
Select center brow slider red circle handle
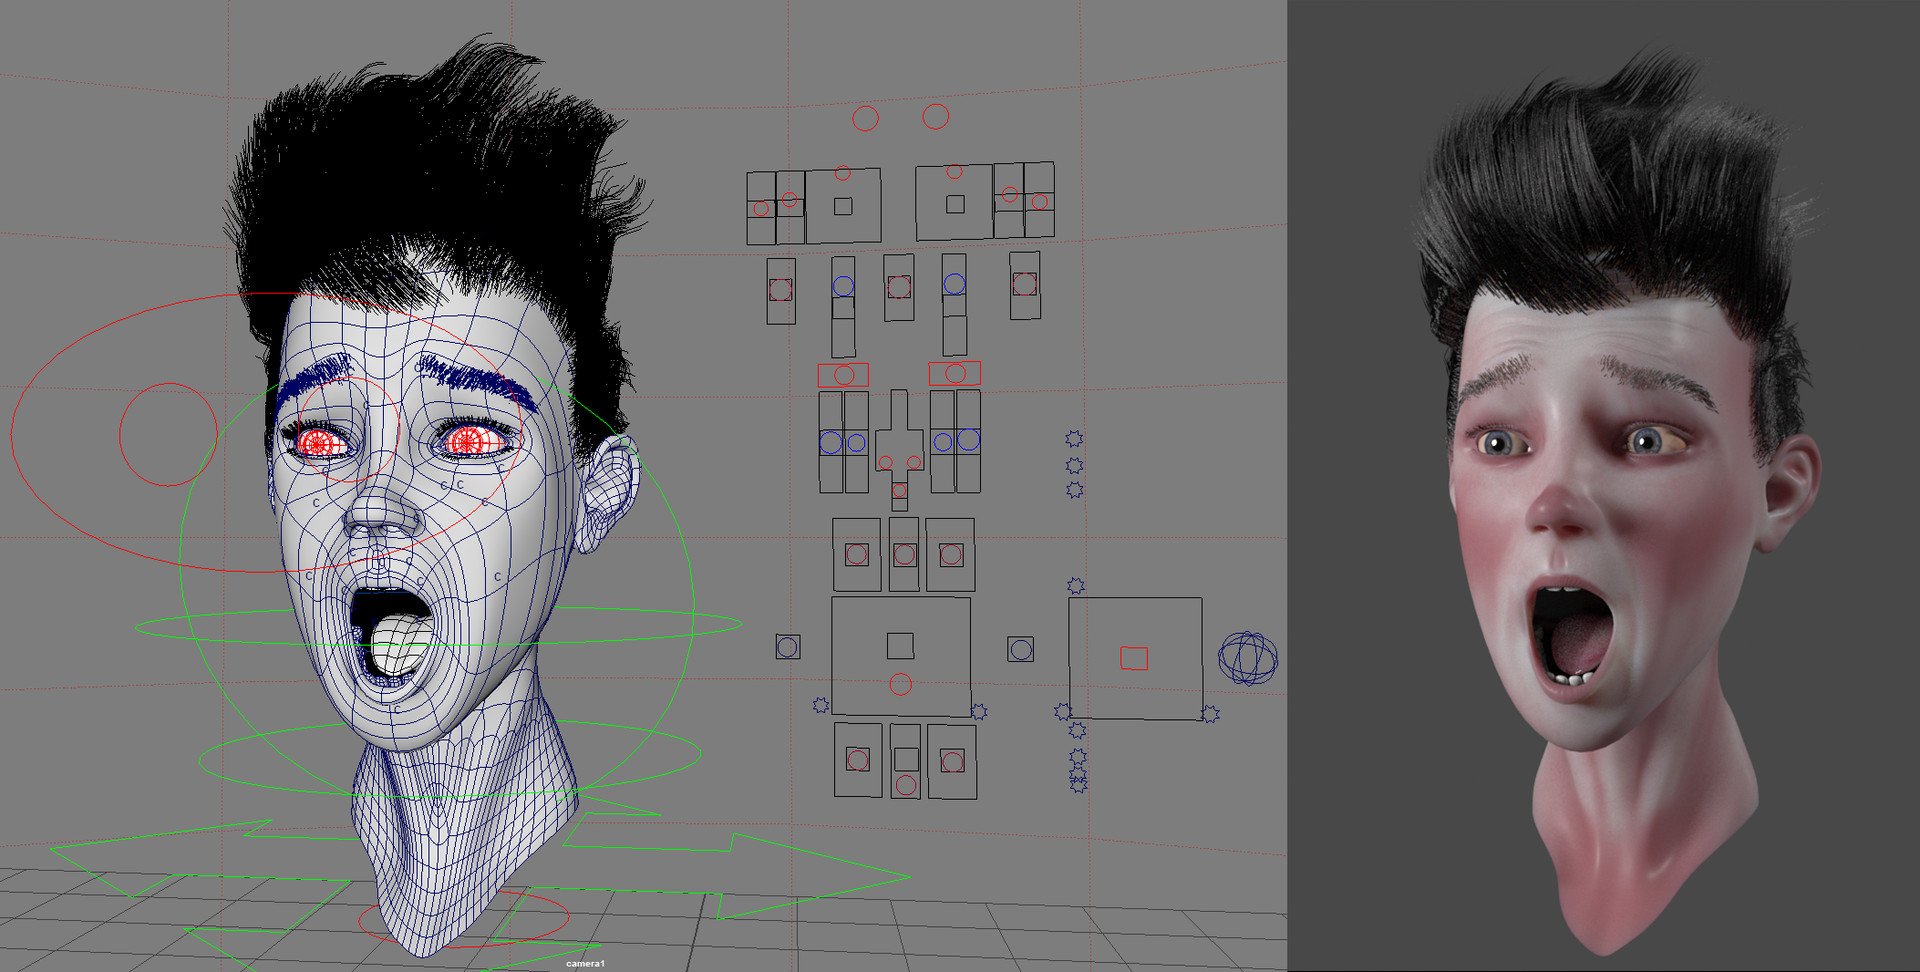[x=899, y=287]
